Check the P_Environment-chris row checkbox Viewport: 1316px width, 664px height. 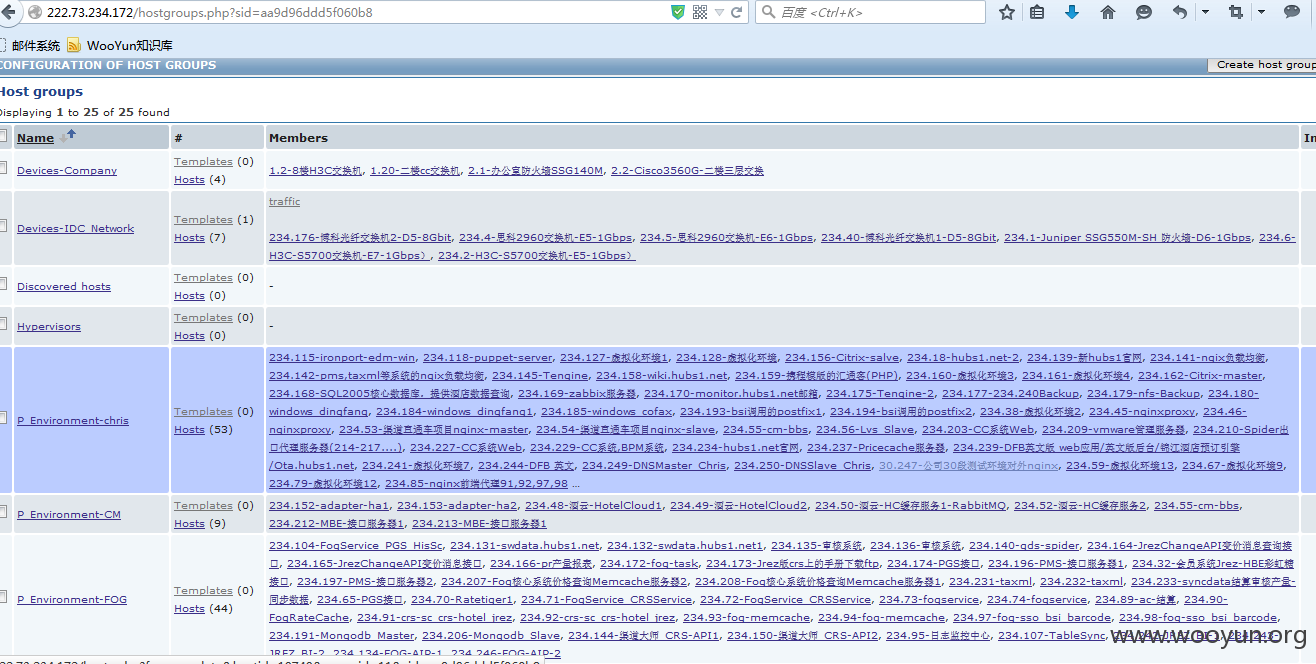click(x=3, y=420)
